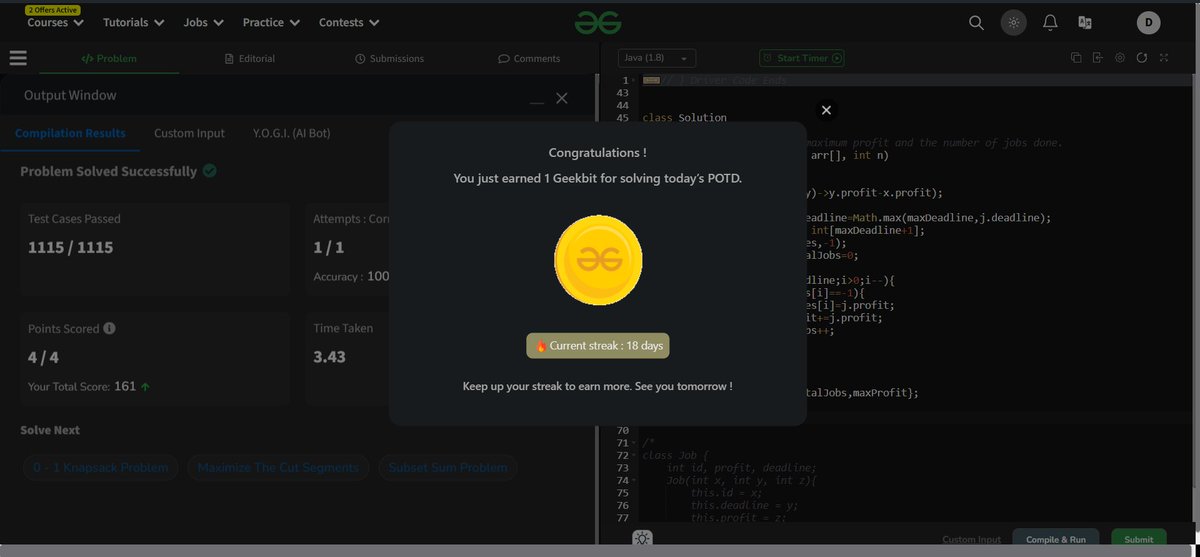Image resolution: width=1200 pixels, height=557 pixels.
Task: Expand the Jobs menu
Action: [203, 22]
